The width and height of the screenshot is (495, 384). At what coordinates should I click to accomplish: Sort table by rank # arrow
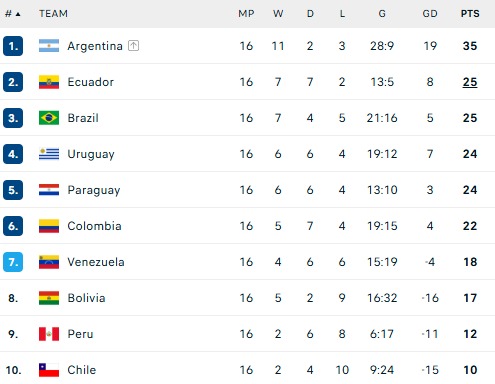point(13,14)
